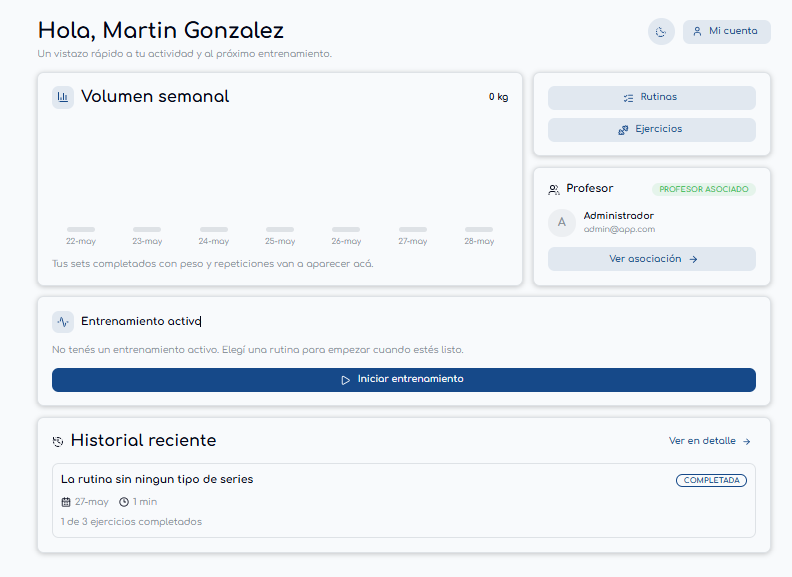
Task: Select the 26-may bar in the chart
Action: click(x=346, y=229)
